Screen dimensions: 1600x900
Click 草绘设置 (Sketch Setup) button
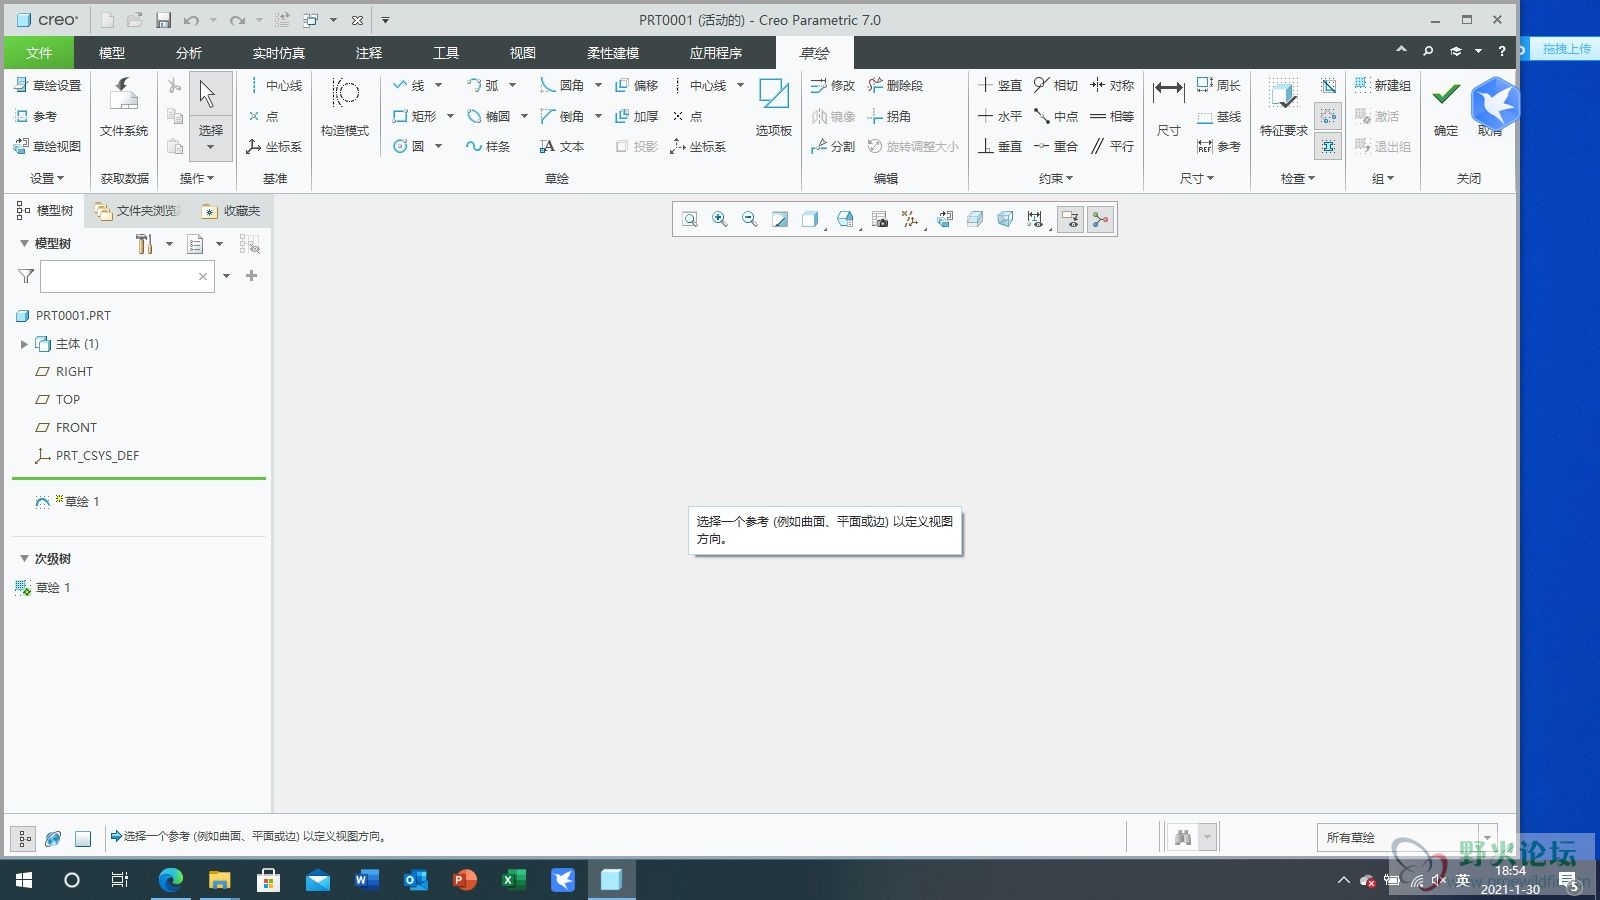(47, 86)
